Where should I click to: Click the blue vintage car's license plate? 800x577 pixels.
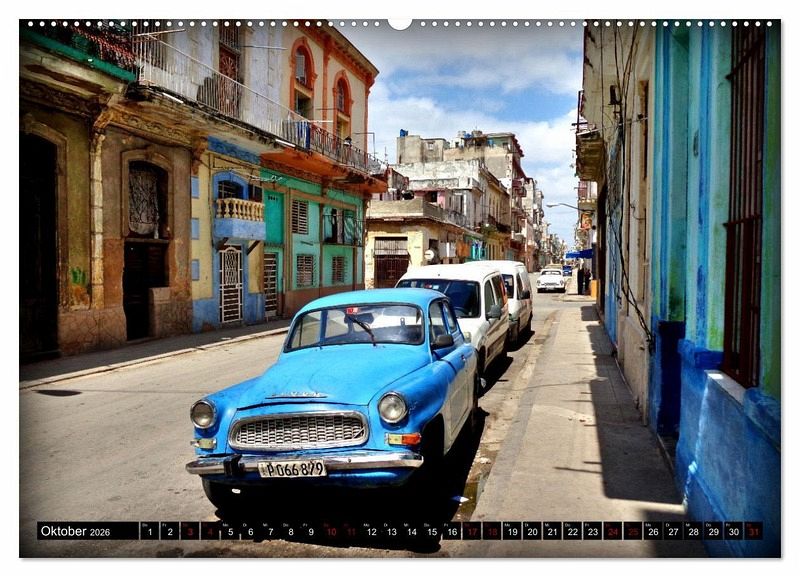pyautogui.click(x=292, y=468)
